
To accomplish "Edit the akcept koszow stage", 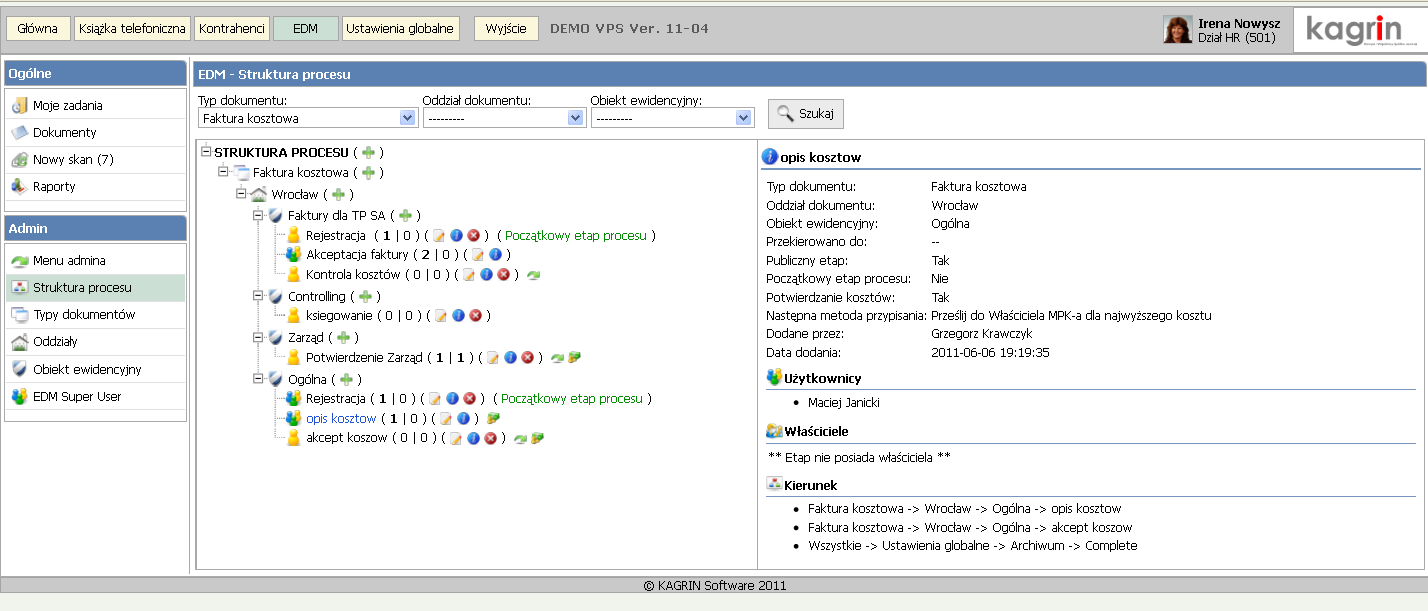I will click(x=457, y=438).
